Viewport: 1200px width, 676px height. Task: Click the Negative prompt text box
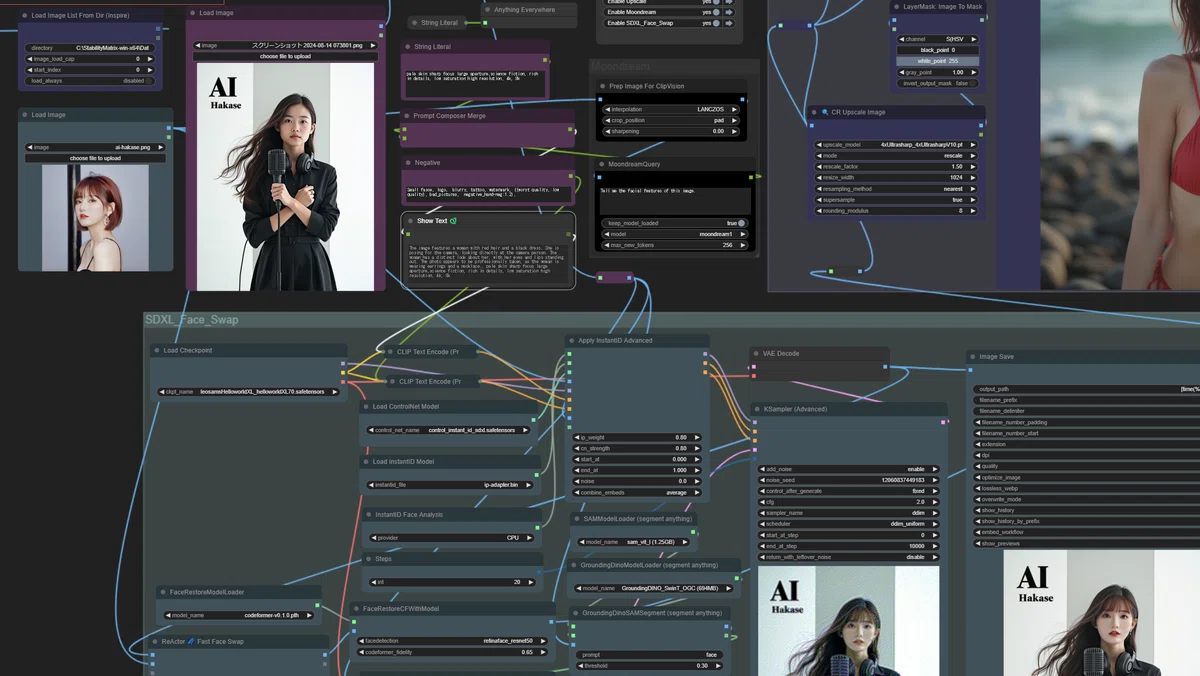[x=489, y=193]
